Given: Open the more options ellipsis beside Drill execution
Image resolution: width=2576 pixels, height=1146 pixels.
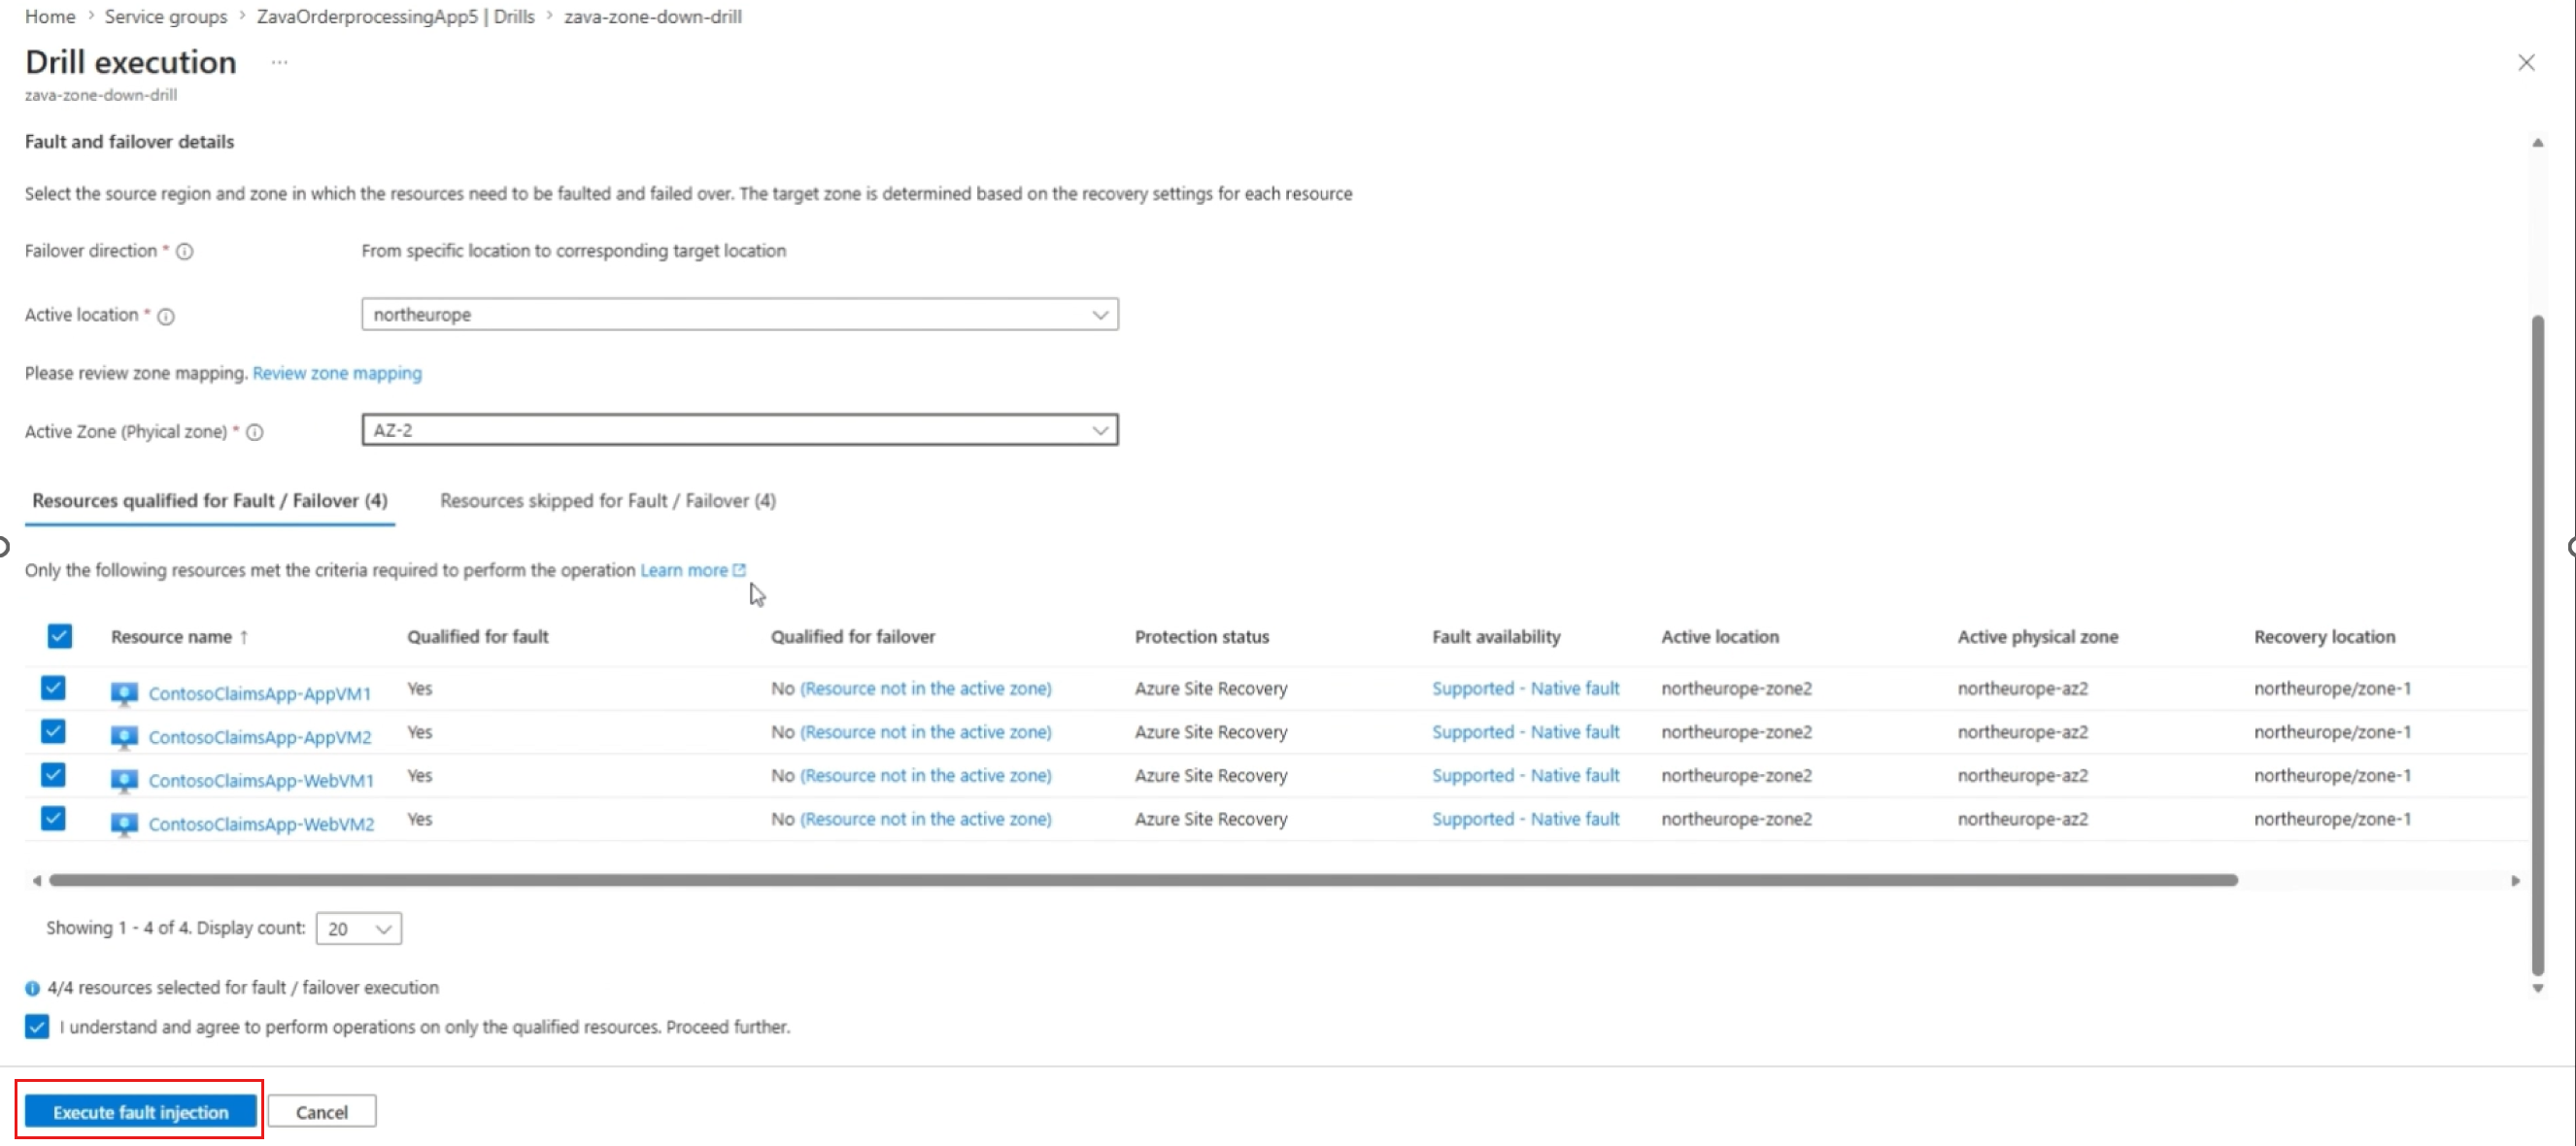Looking at the screenshot, I should (279, 62).
